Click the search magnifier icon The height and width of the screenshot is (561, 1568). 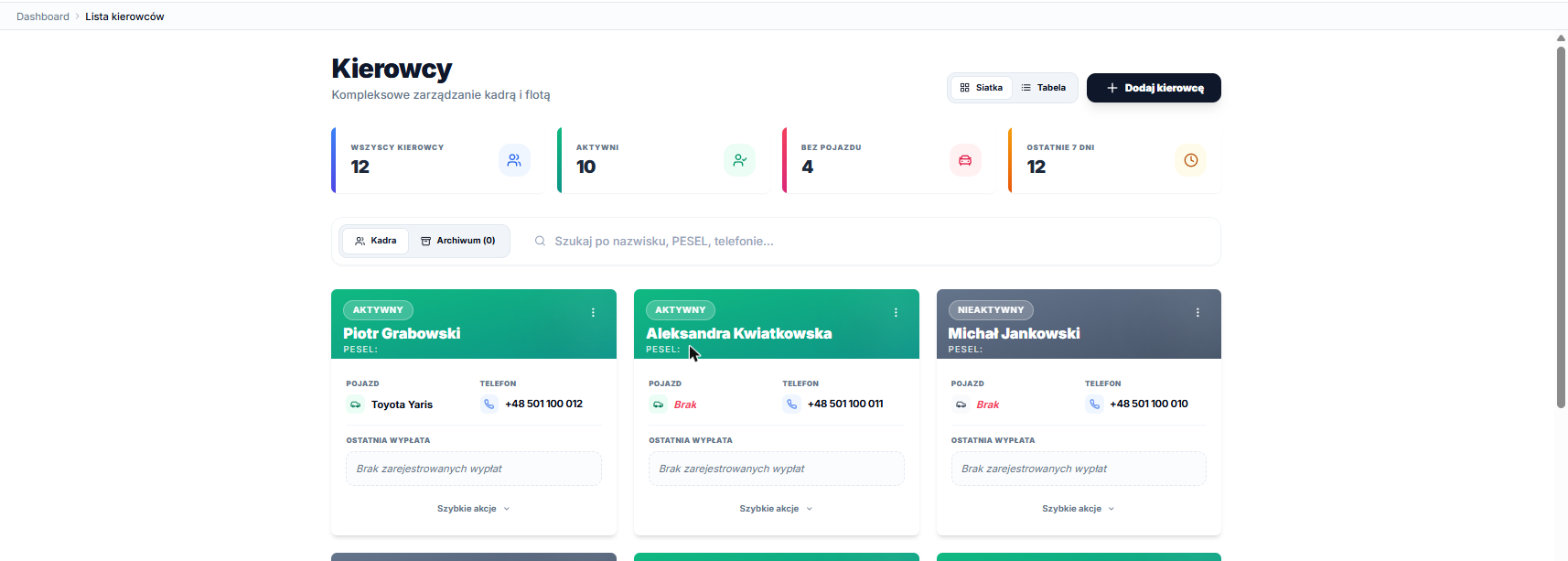(x=540, y=241)
